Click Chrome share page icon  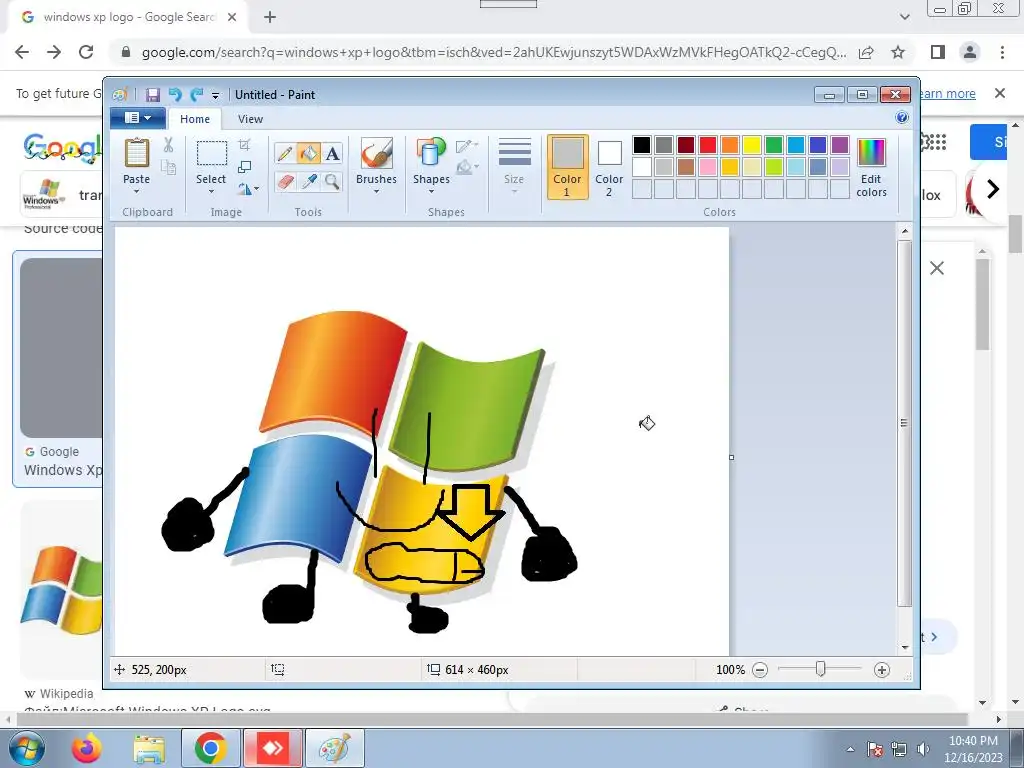point(866,52)
